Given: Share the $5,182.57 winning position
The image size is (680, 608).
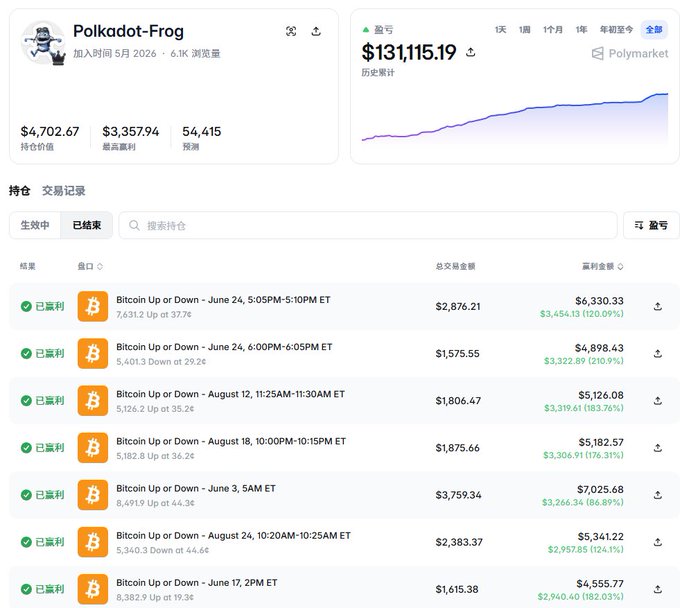Looking at the screenshot, I should point(657,448).
